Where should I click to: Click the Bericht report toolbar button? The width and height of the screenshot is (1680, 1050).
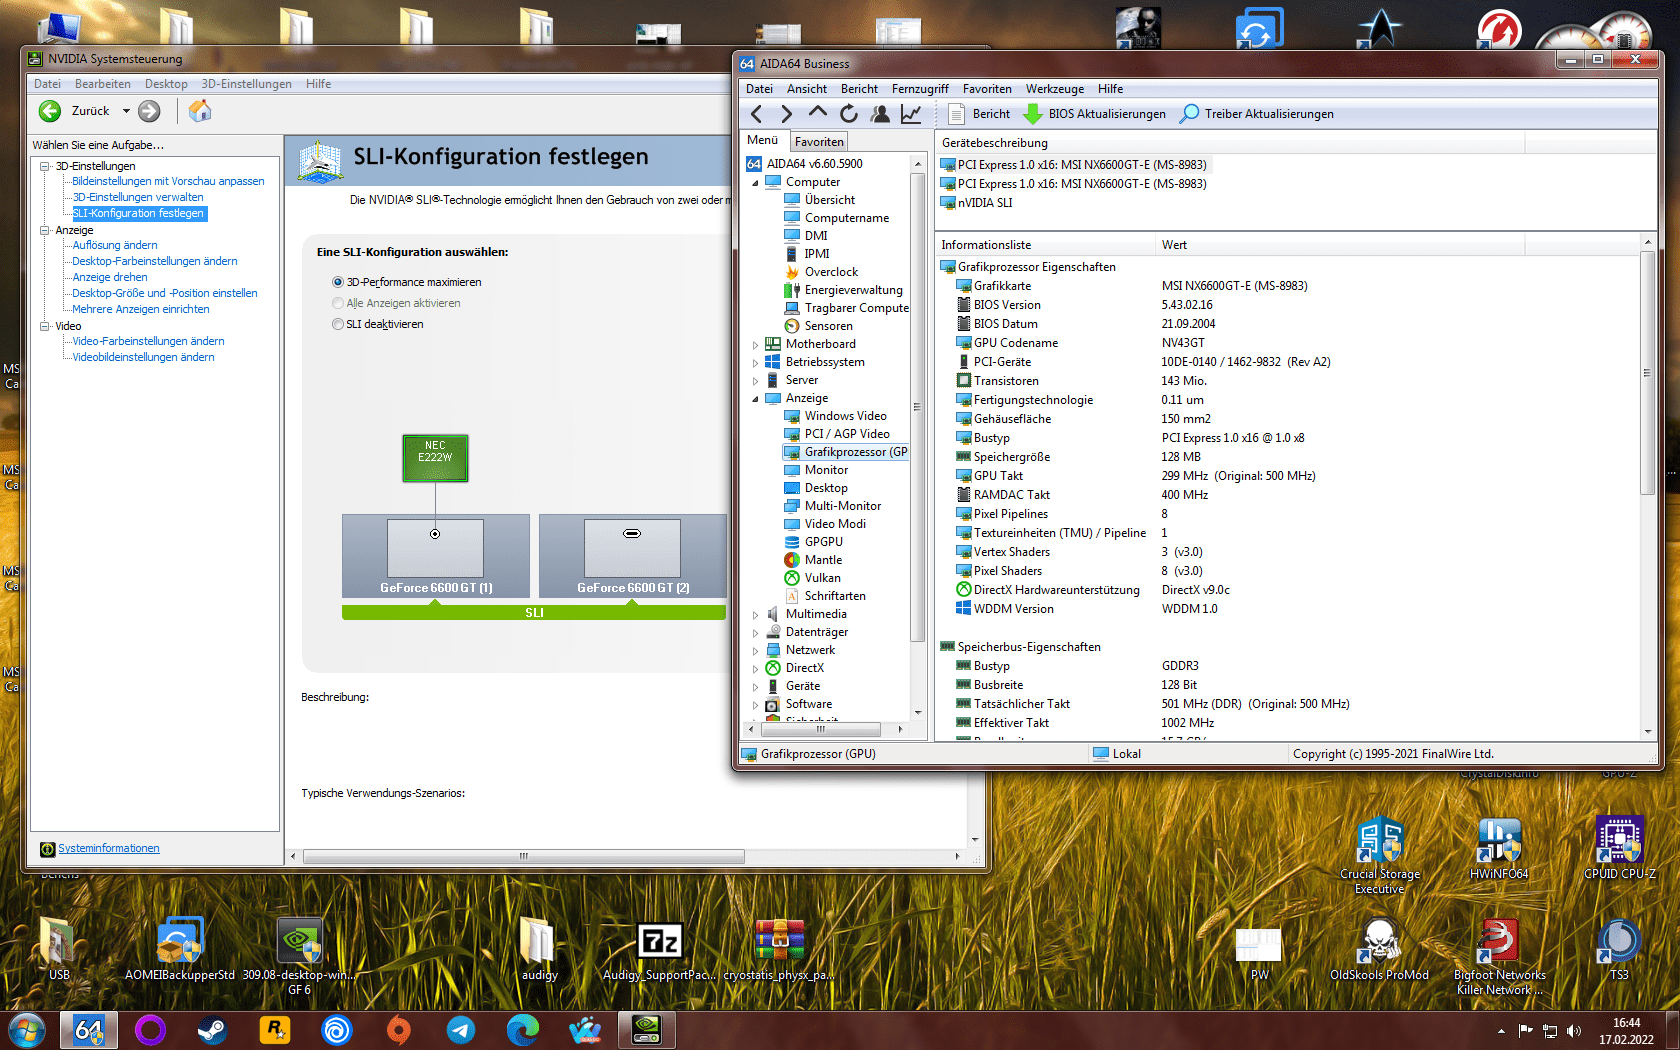(x=979, y=114)
